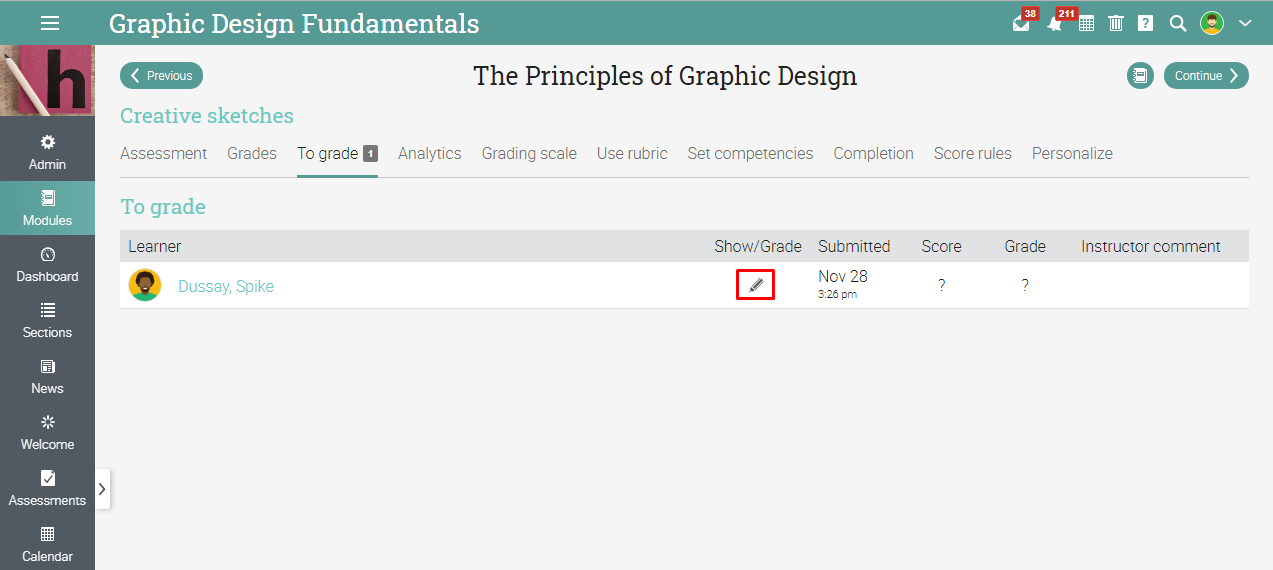
Task: Open Modules in the left sidebar
Action: click(x=47, y=208)
